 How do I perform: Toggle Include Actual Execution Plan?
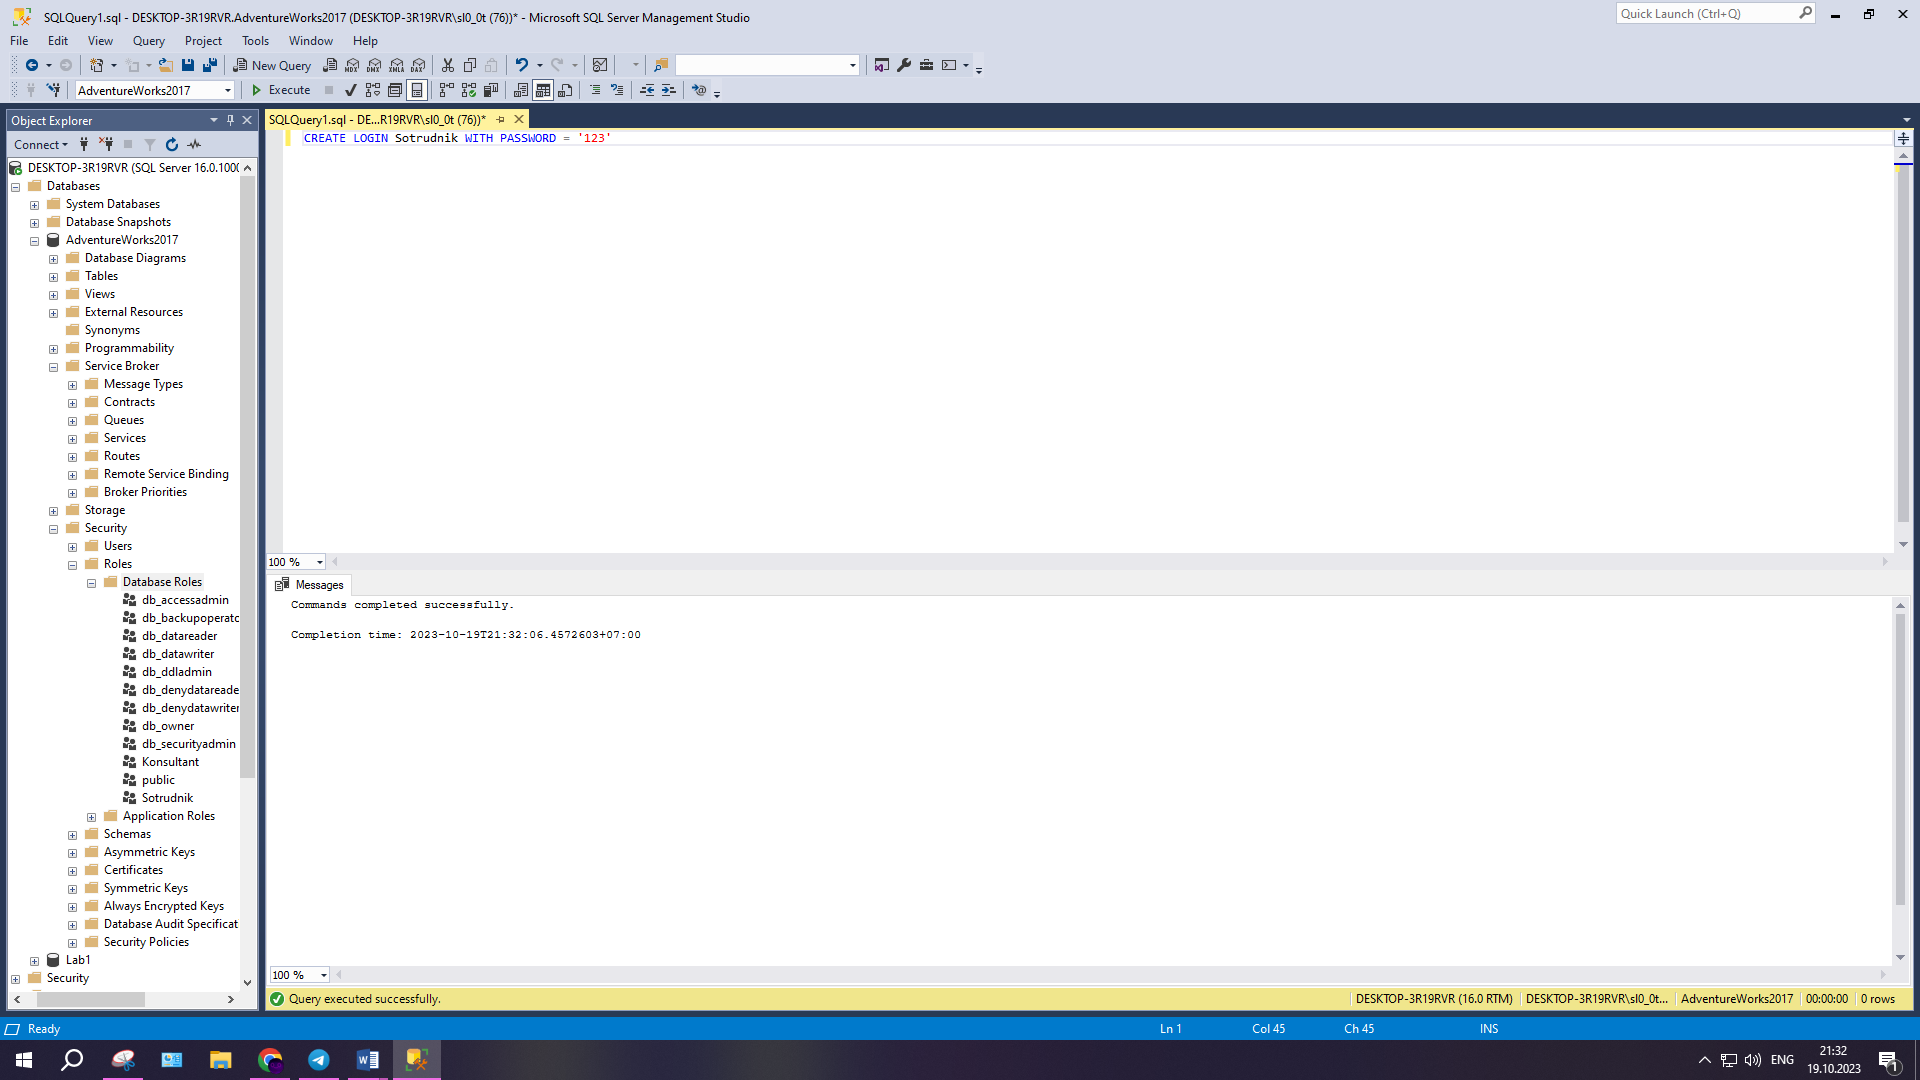pos(447,90)
